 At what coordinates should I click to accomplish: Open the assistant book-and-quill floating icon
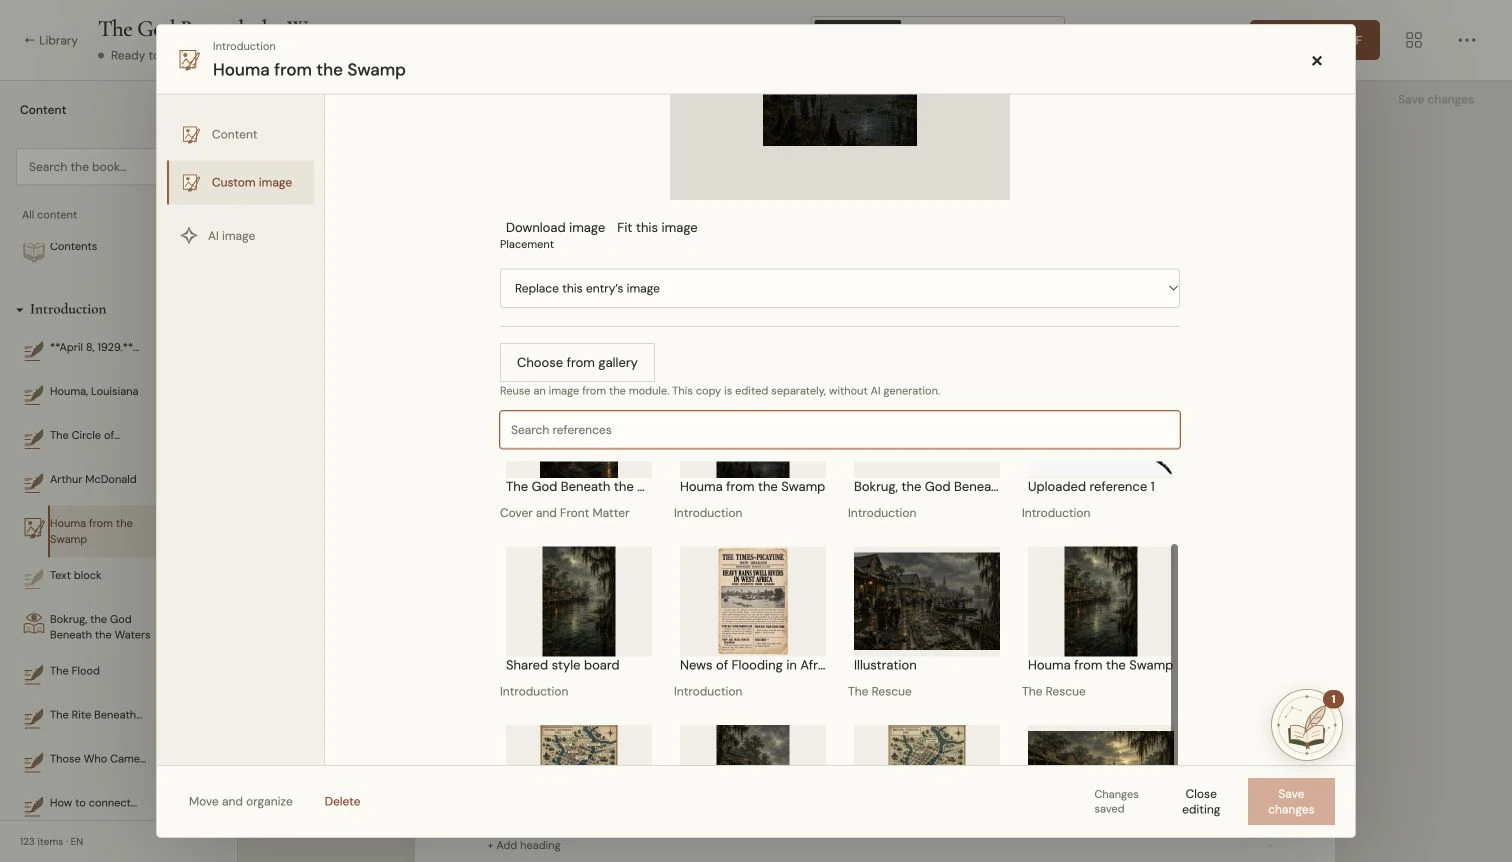click(x=1307, y=725)
